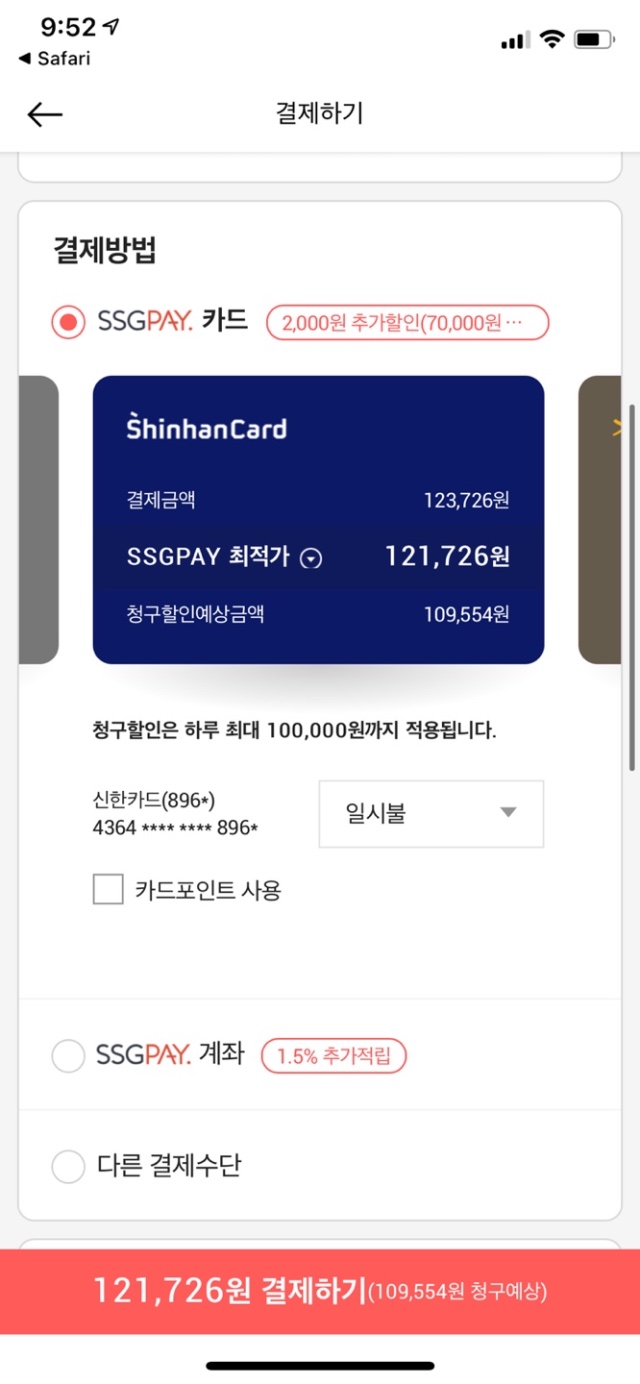Tap the 청구할인예상금액 row on the card
The image size is (640, 1384).
(x=318, y=614)
